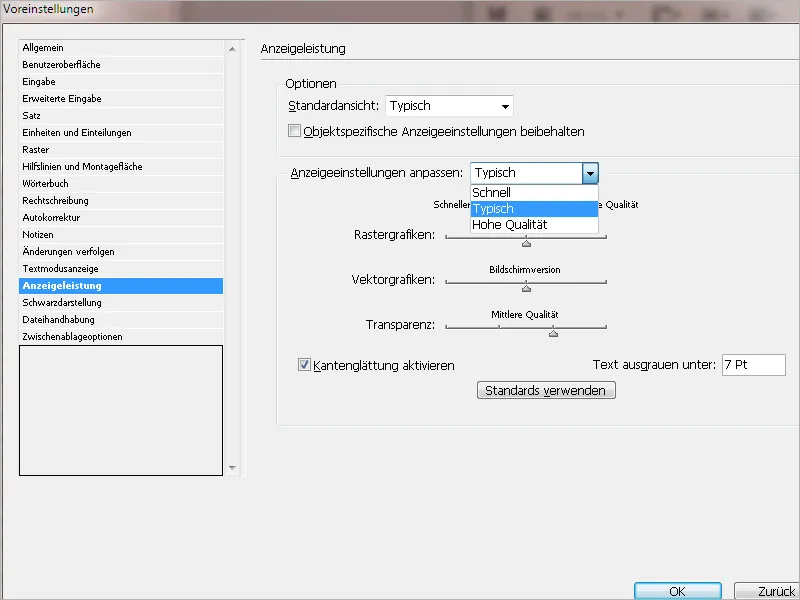Click the Text ausgrauen unter input field
Viewport: 800px width, 600px height.
(753, 365)
